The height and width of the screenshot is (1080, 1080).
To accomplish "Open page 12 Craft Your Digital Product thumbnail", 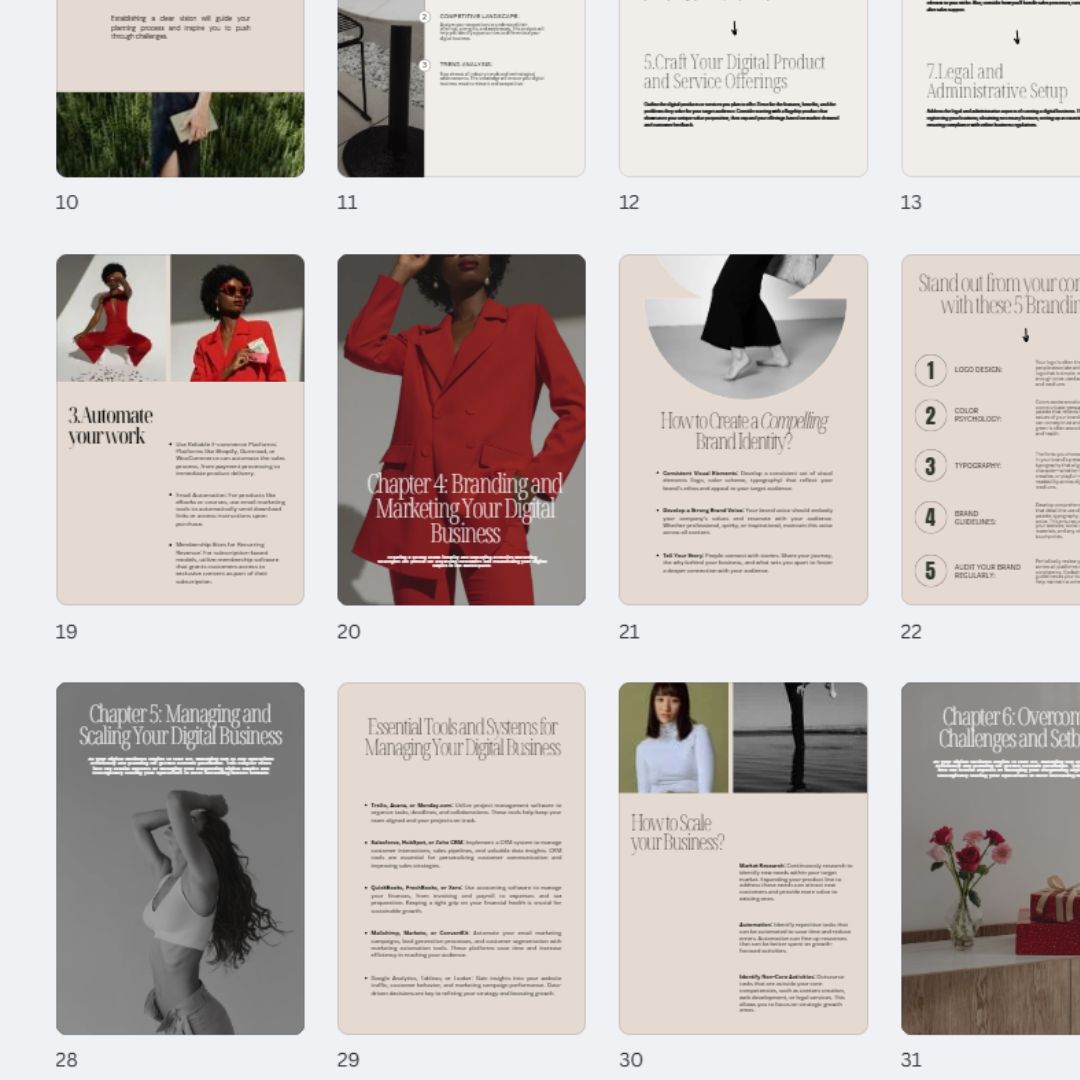I will point(743,88).
